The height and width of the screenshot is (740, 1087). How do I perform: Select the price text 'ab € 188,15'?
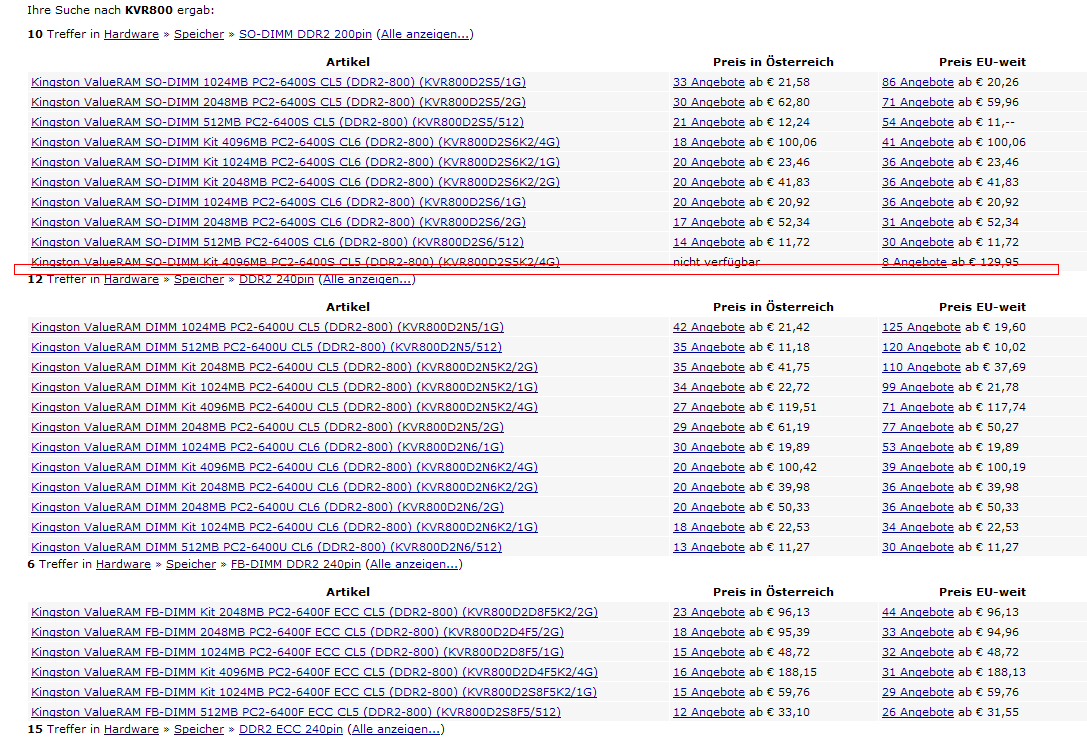click(783, 673)
